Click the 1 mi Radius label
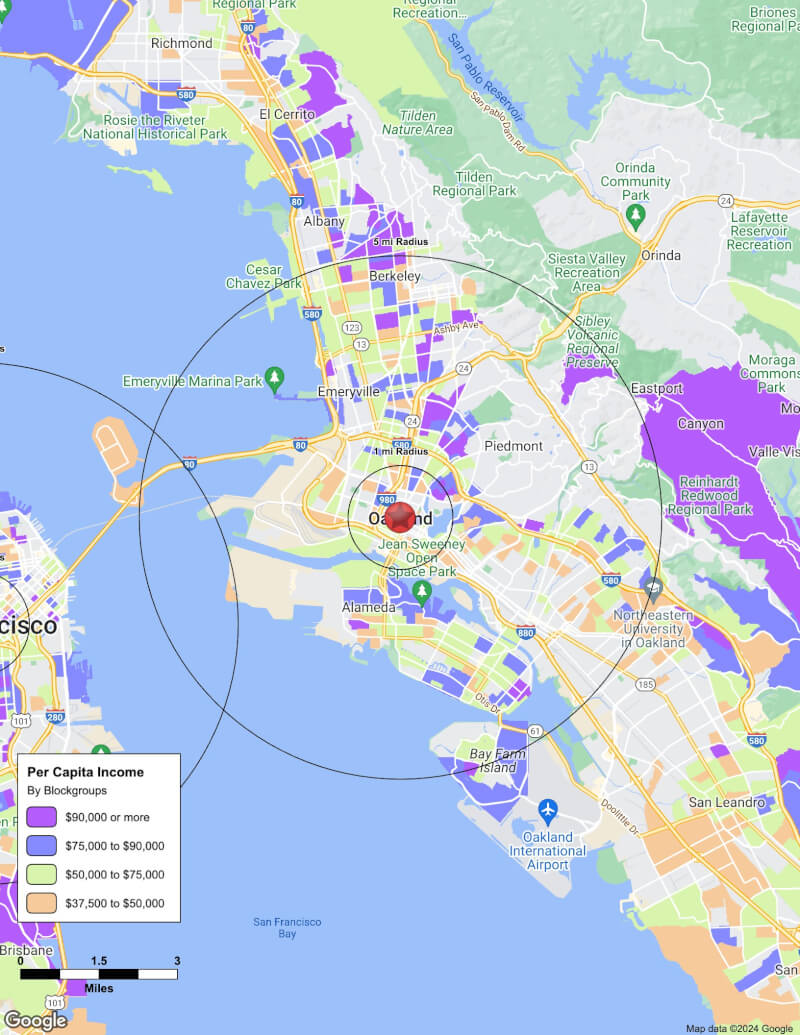The image size is (800, 1035). [x=399, y=451]
